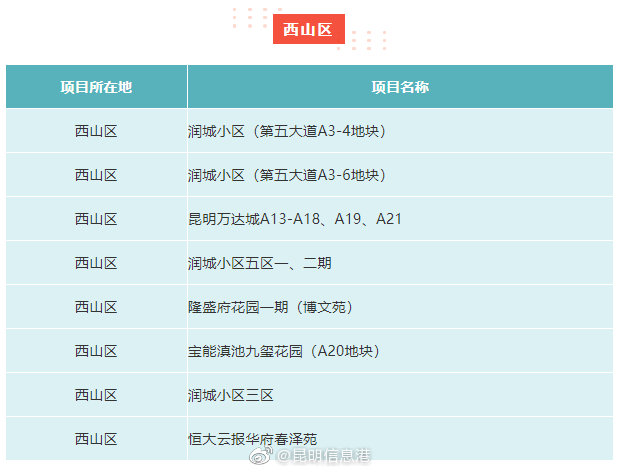623x473 pixels.
Task: Click the red 西山区 title banner
Action: [308, 29]
